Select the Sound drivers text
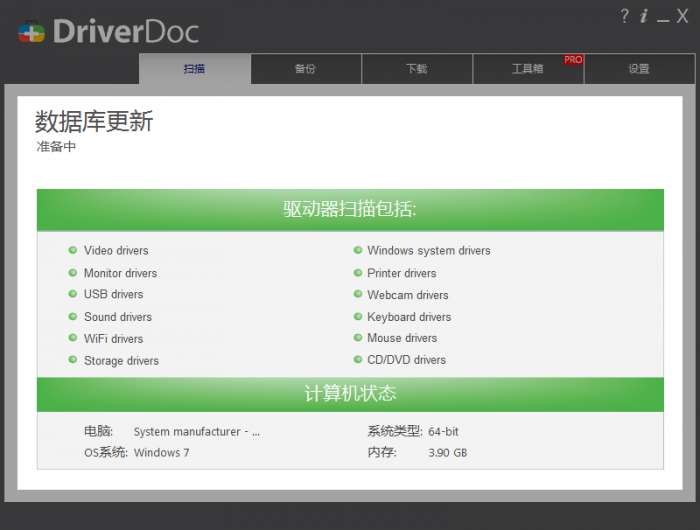 tap(118, 317)
